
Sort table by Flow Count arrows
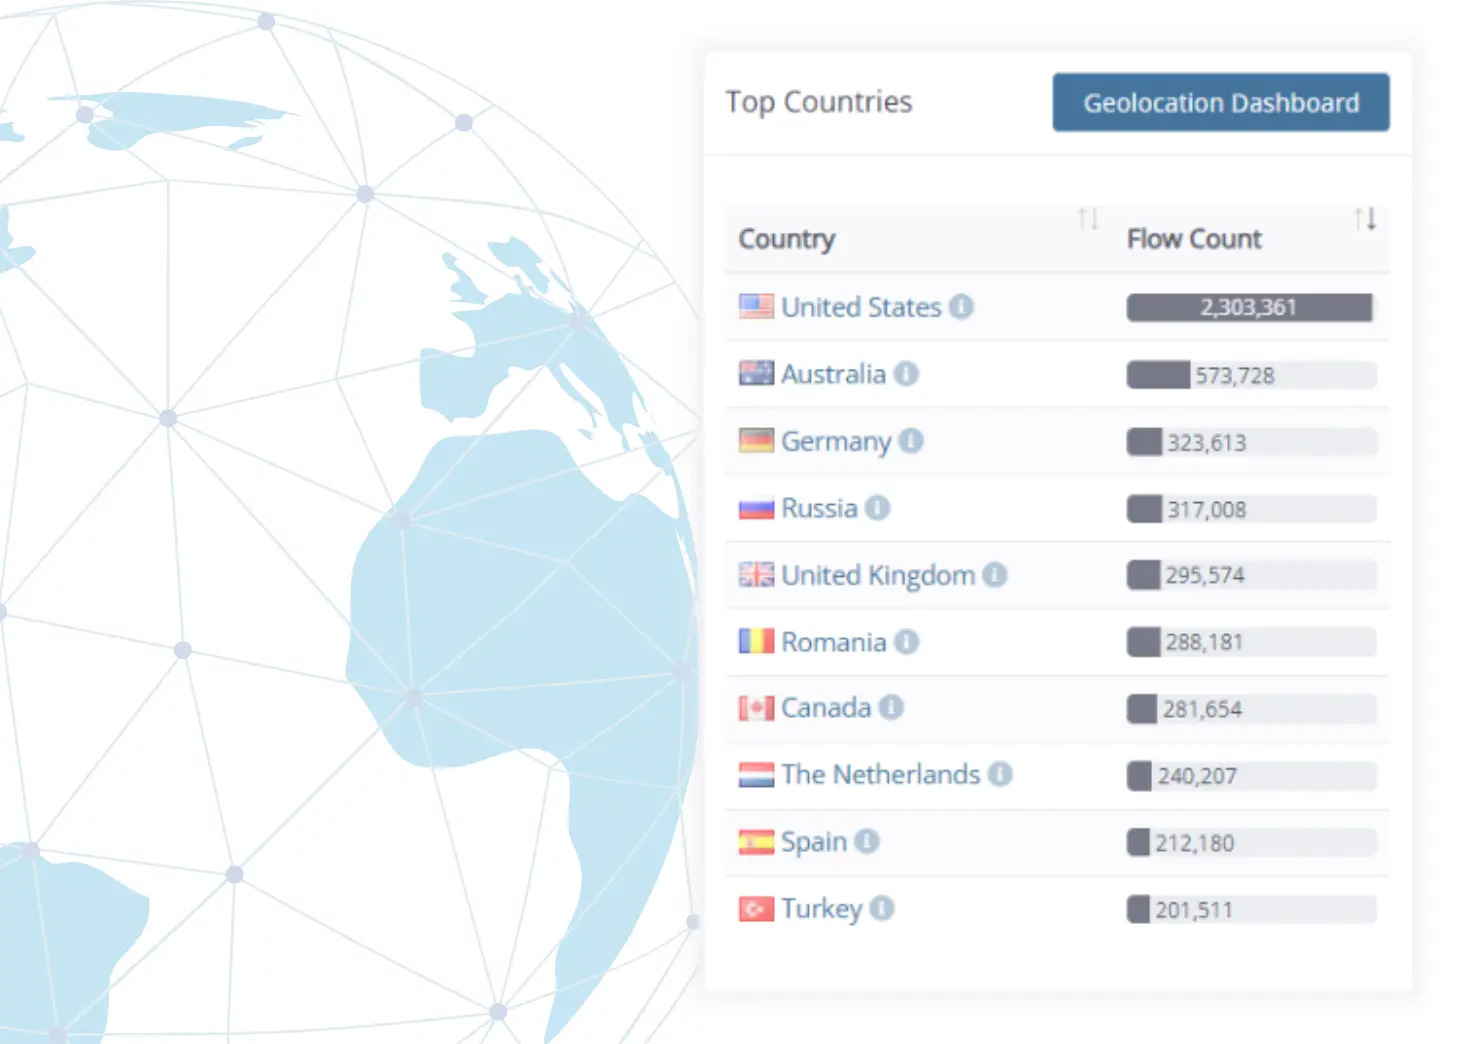click(x=1365, y=219)
